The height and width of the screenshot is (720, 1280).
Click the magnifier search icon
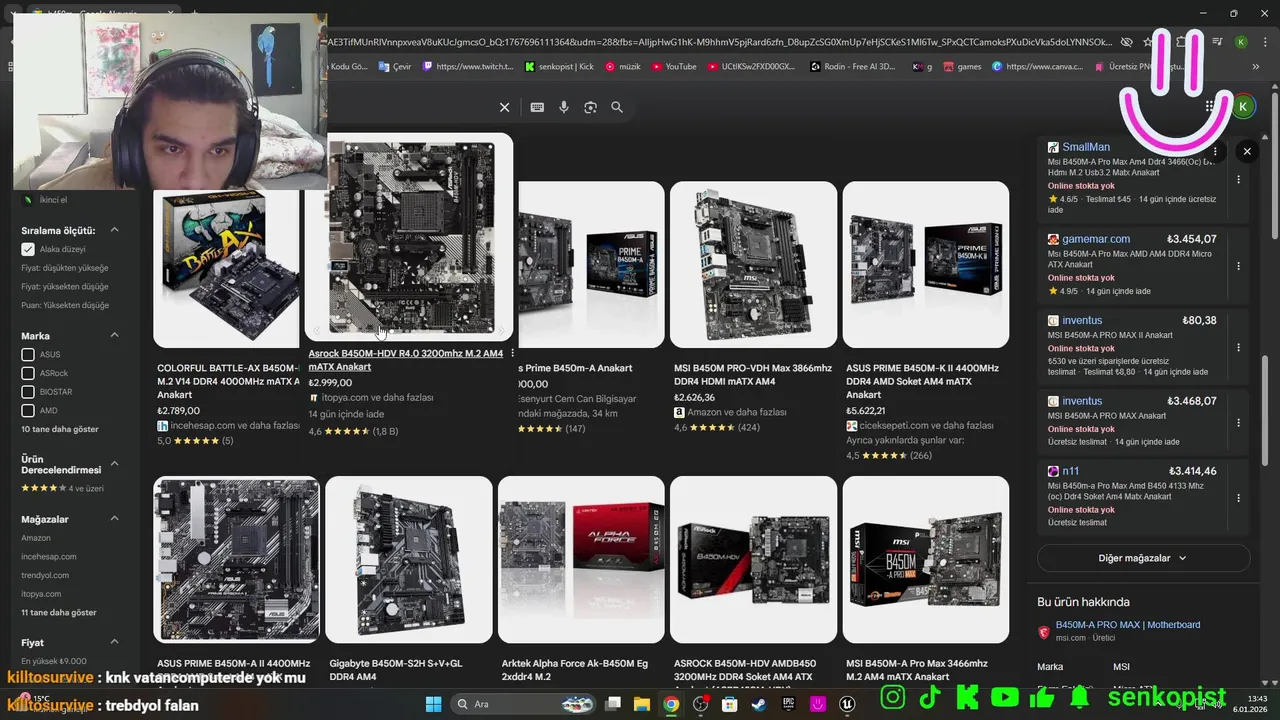[617, 107]
